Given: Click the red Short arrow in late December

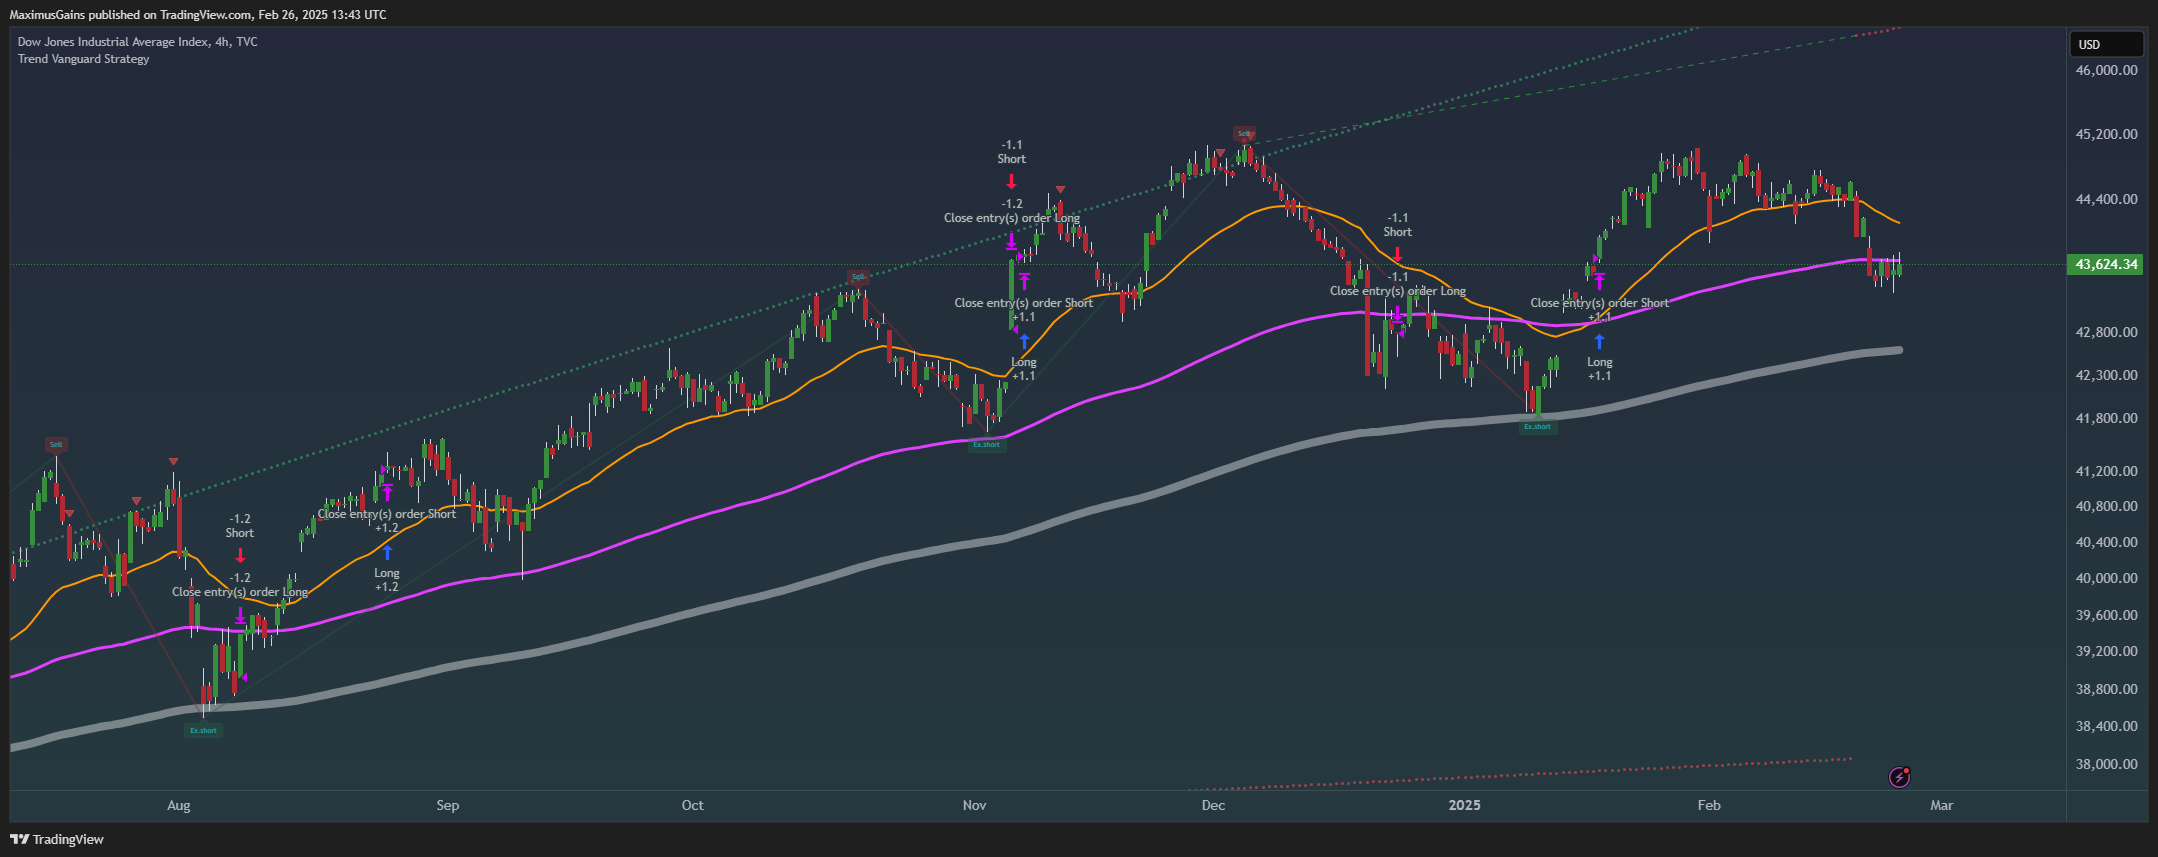Looking at the screenshot, I should click(1398, 255).
